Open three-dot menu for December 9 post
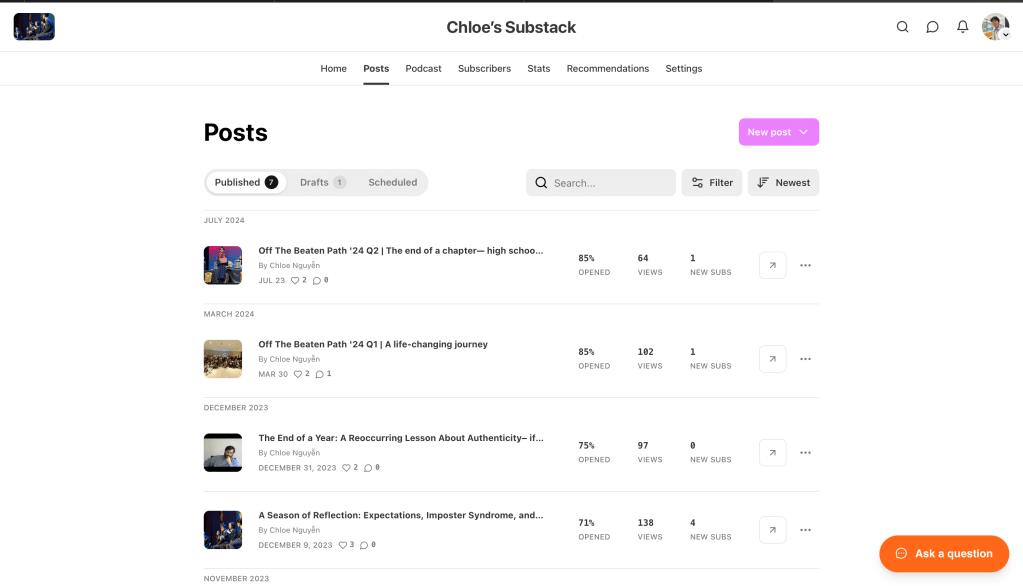The image size is (1023, 586). click(805, 530)
